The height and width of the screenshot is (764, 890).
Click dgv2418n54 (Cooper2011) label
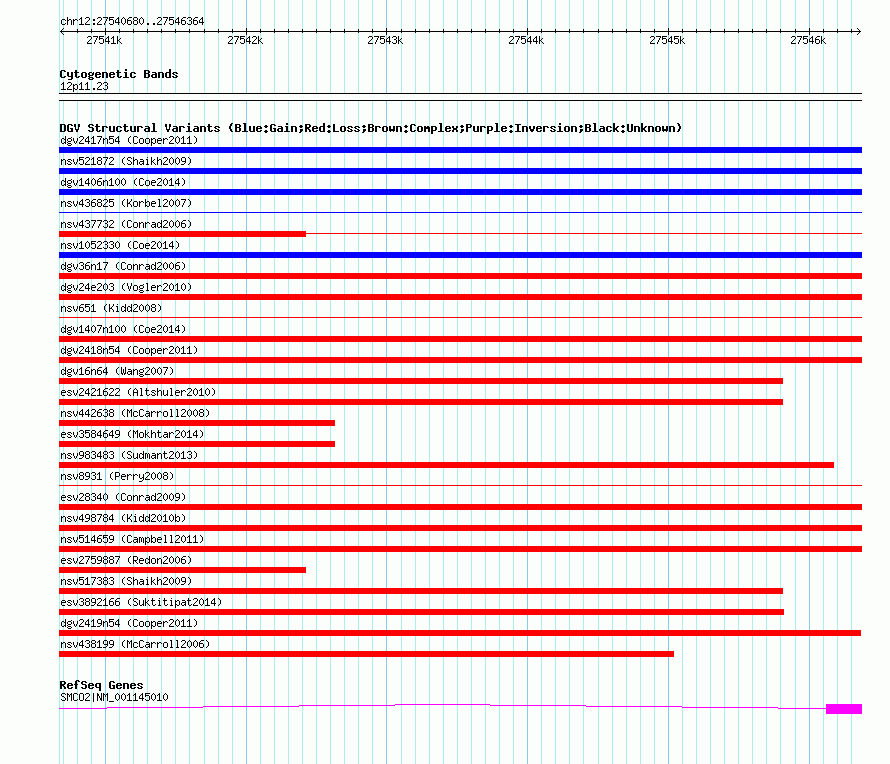pos(129,350)
